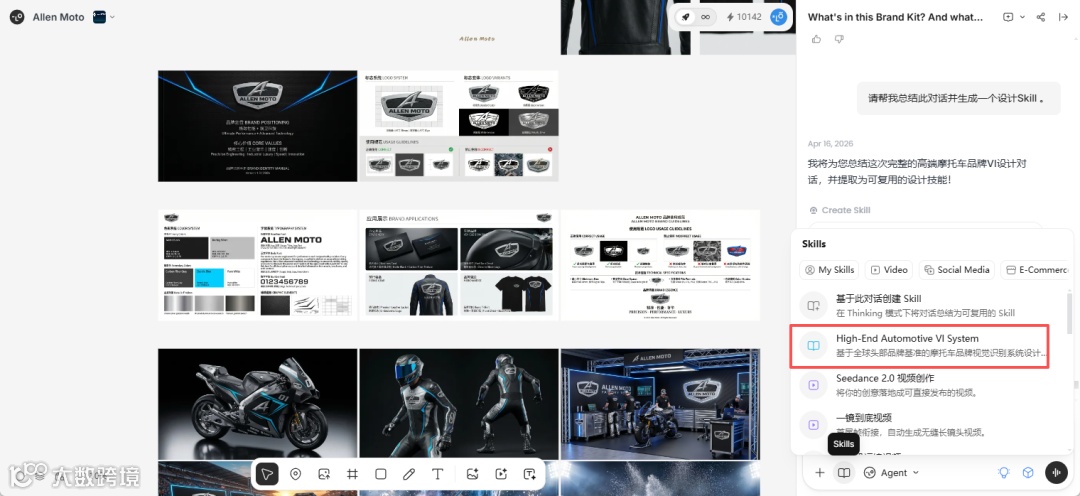Click the Allen Moto project title
This screenshot has height=496, width=1080.
pos(59,17)
